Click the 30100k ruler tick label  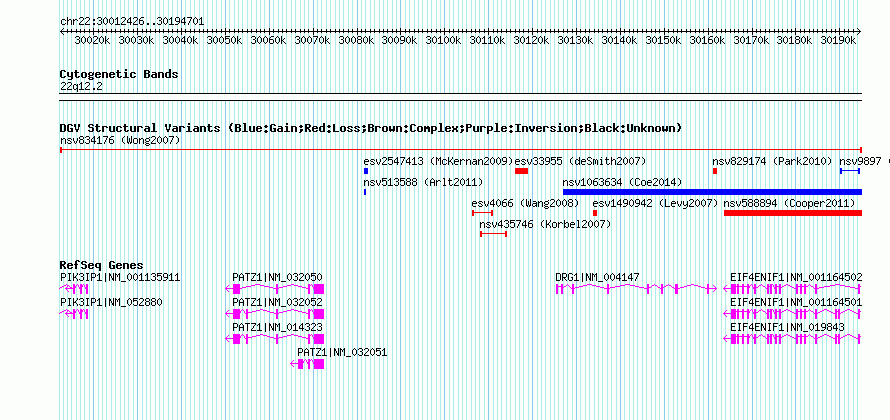(443, 41)
